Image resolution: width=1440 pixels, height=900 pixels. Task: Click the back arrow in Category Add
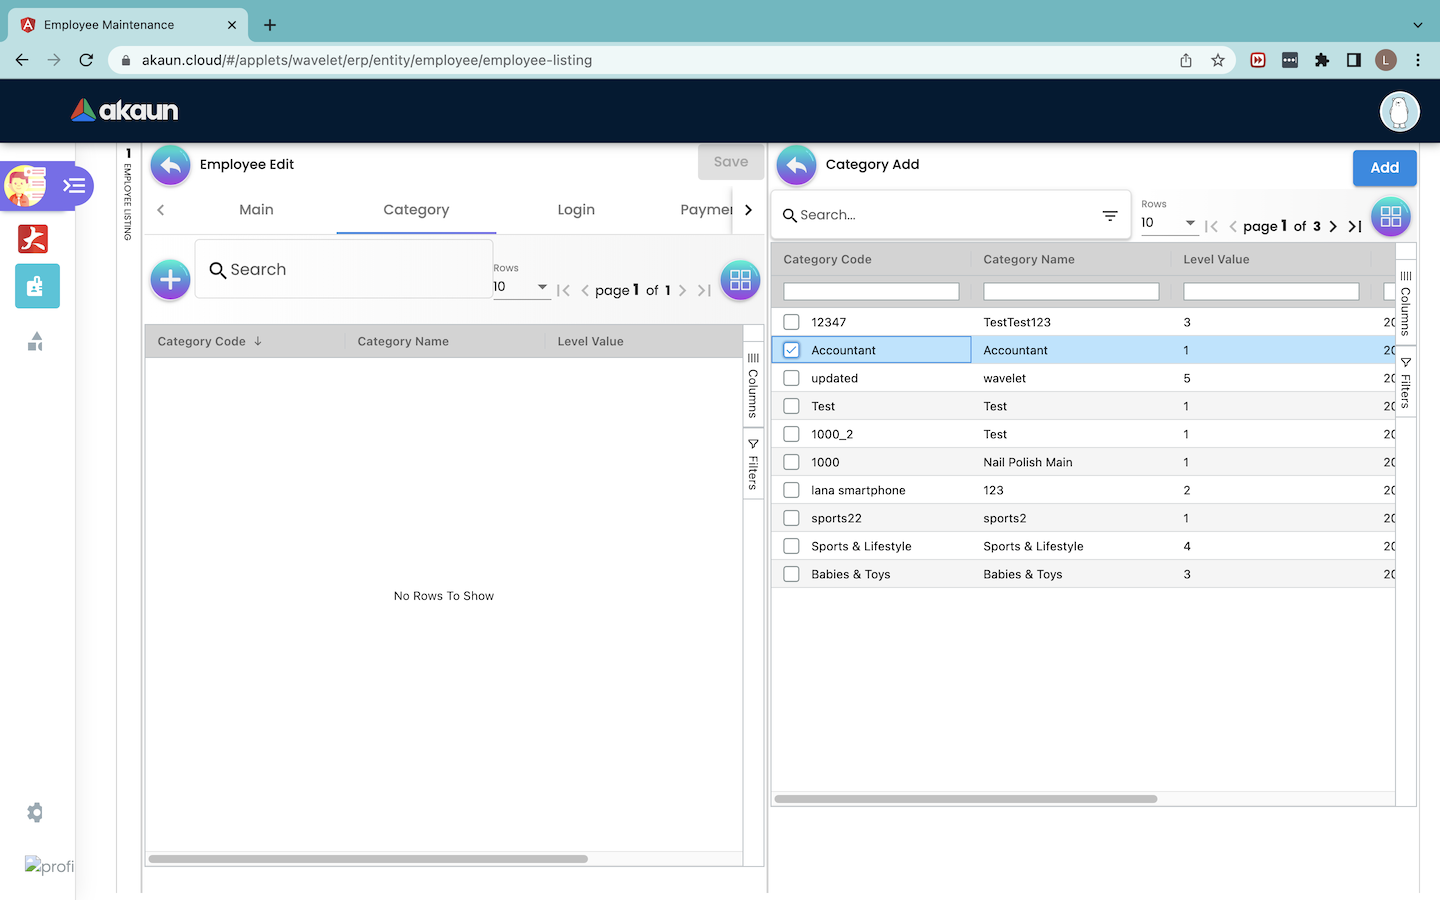pos(797,166)
